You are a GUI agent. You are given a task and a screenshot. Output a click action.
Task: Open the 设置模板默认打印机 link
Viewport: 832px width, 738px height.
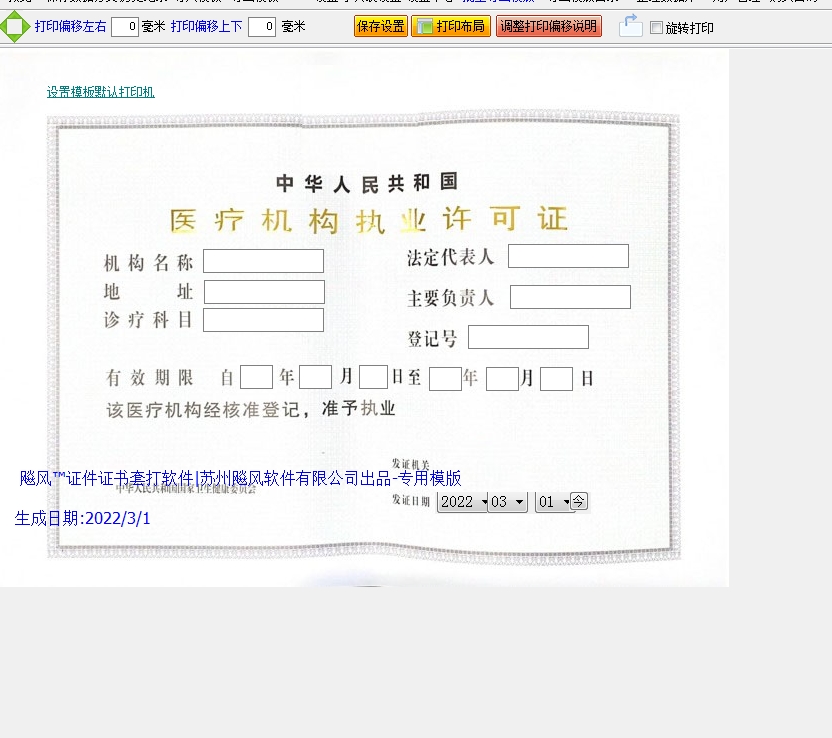click(100, 92)
